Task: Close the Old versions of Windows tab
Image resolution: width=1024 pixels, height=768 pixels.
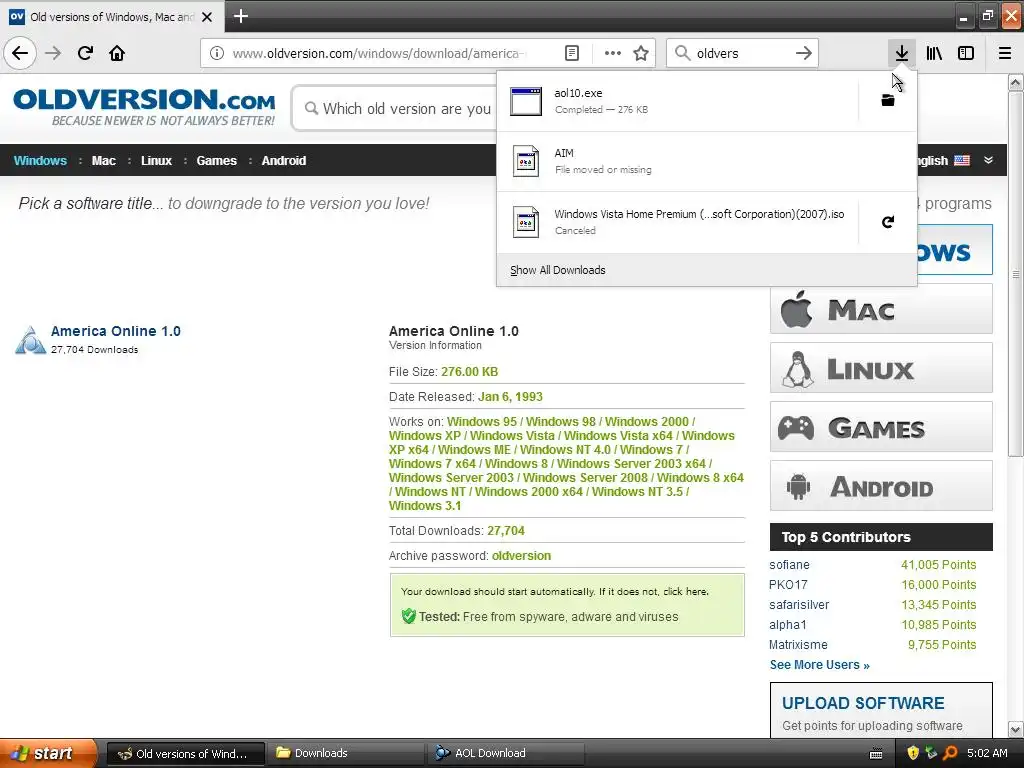Action: coord(207,17)
